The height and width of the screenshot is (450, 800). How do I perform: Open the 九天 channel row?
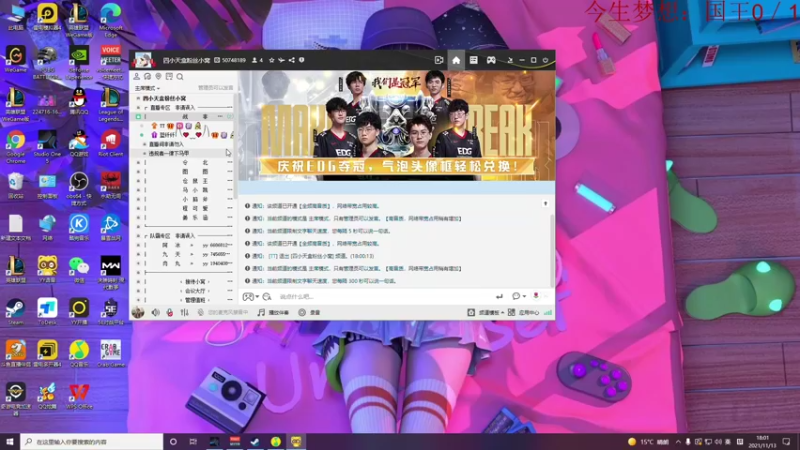pos(186,254)
